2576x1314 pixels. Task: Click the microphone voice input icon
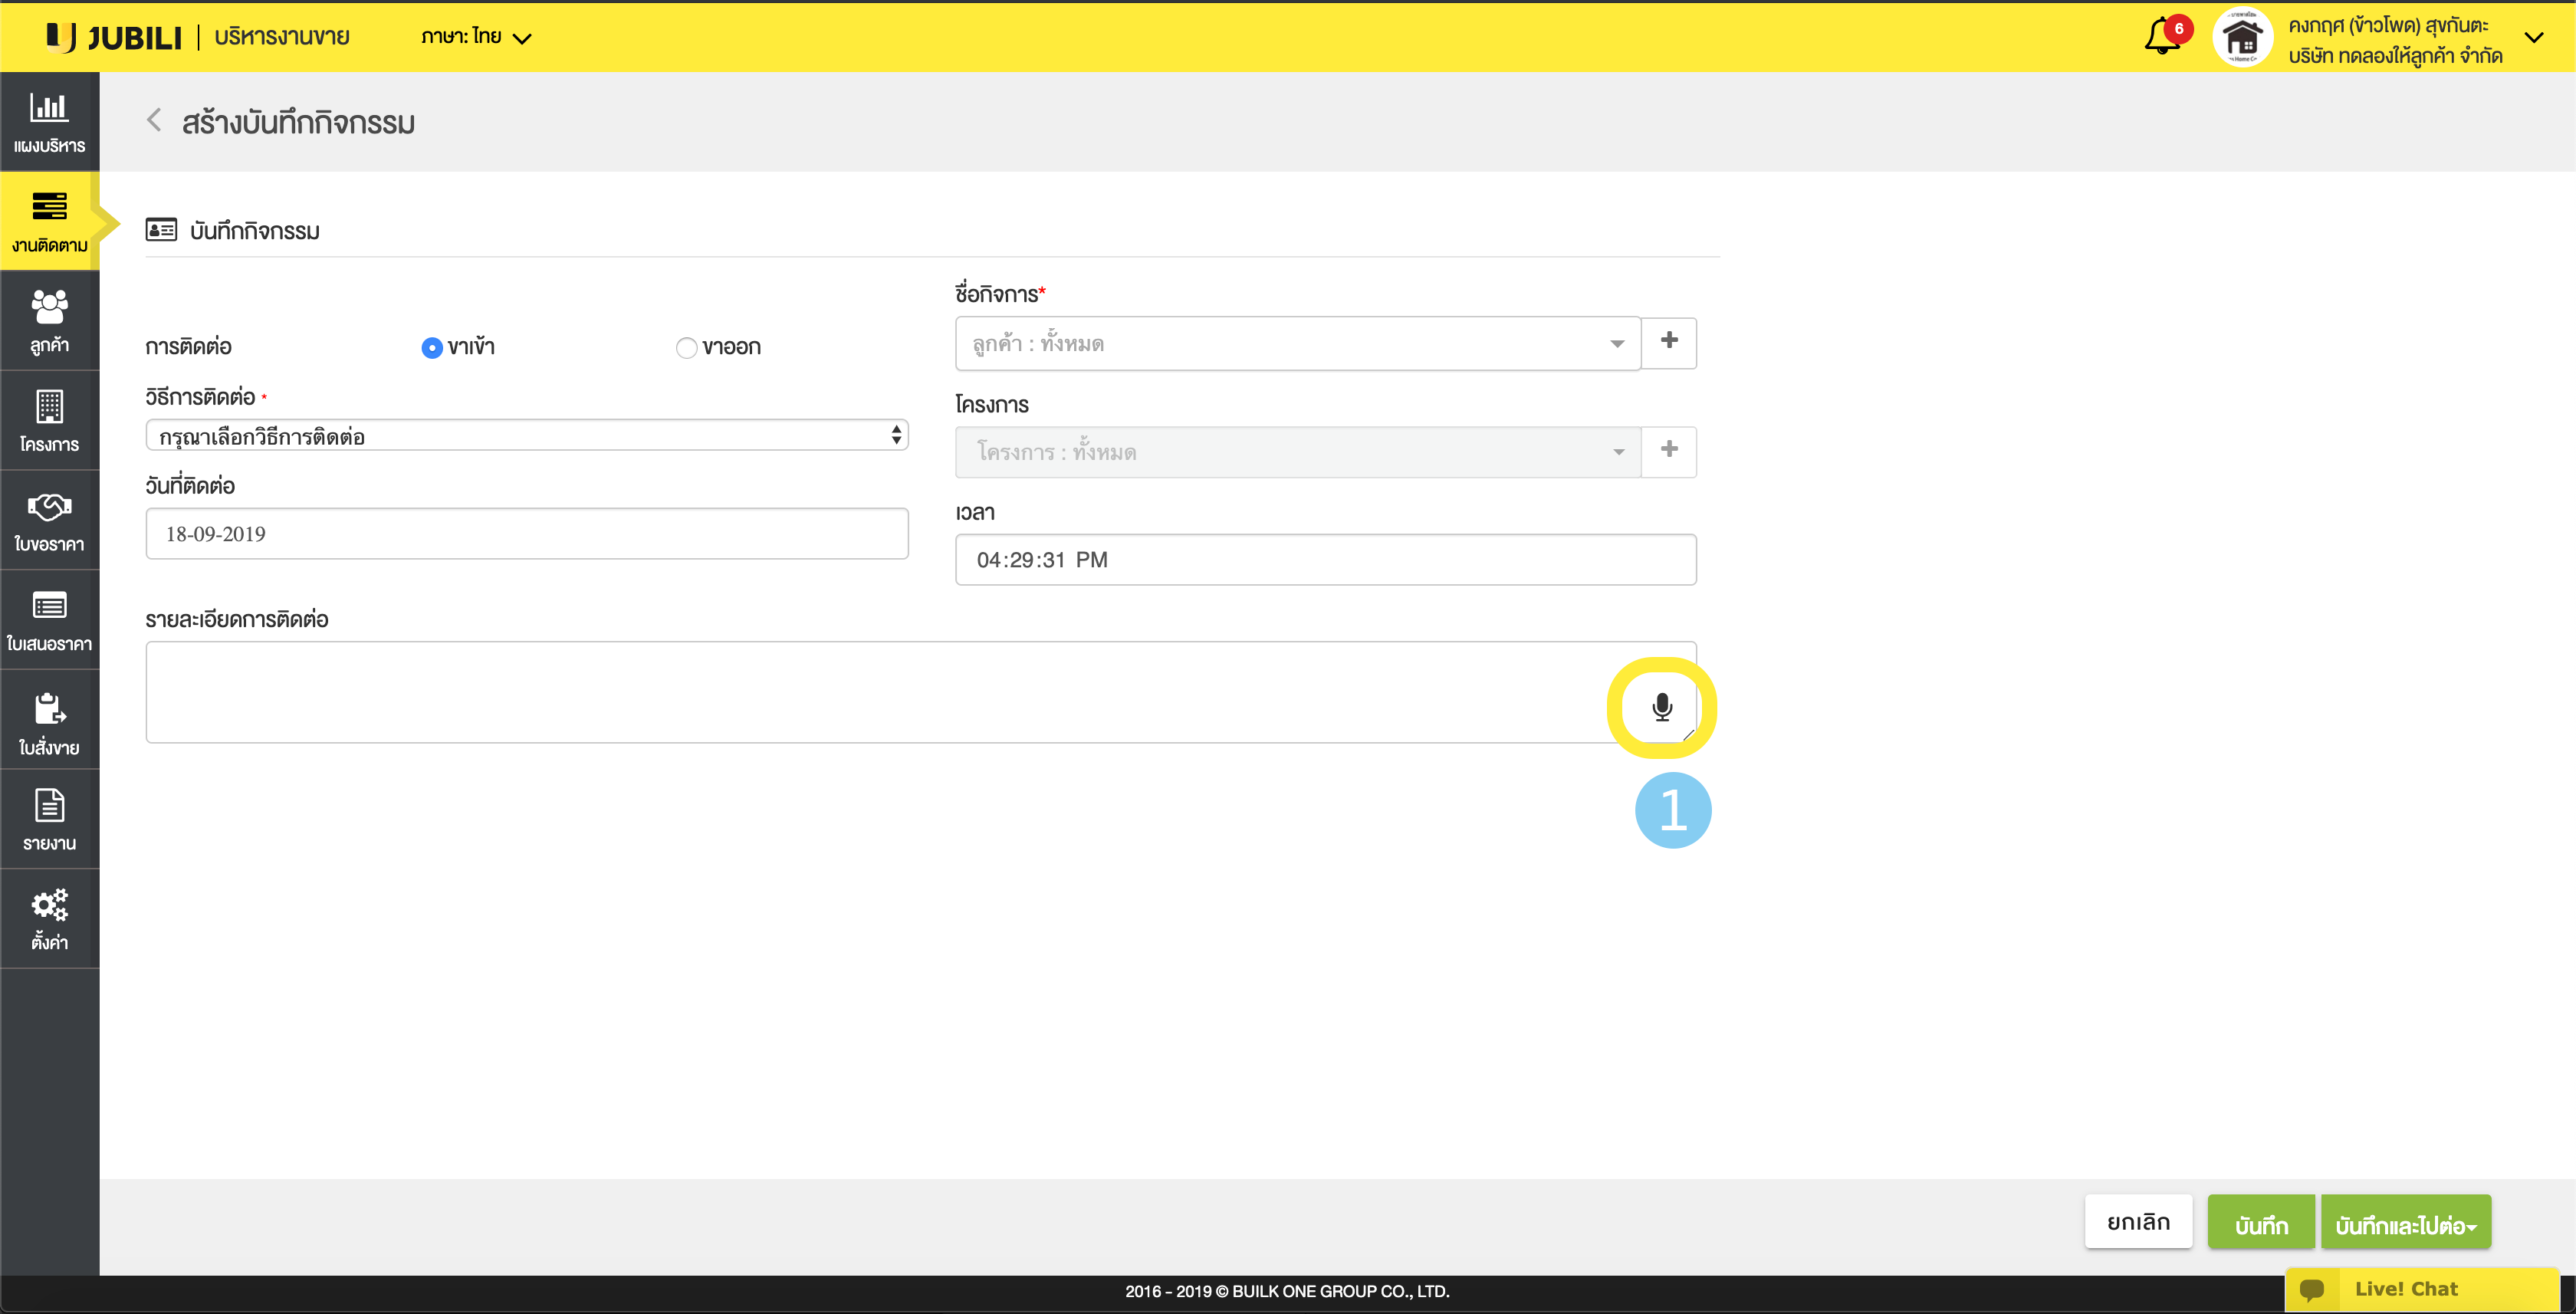click(1661, 707)
